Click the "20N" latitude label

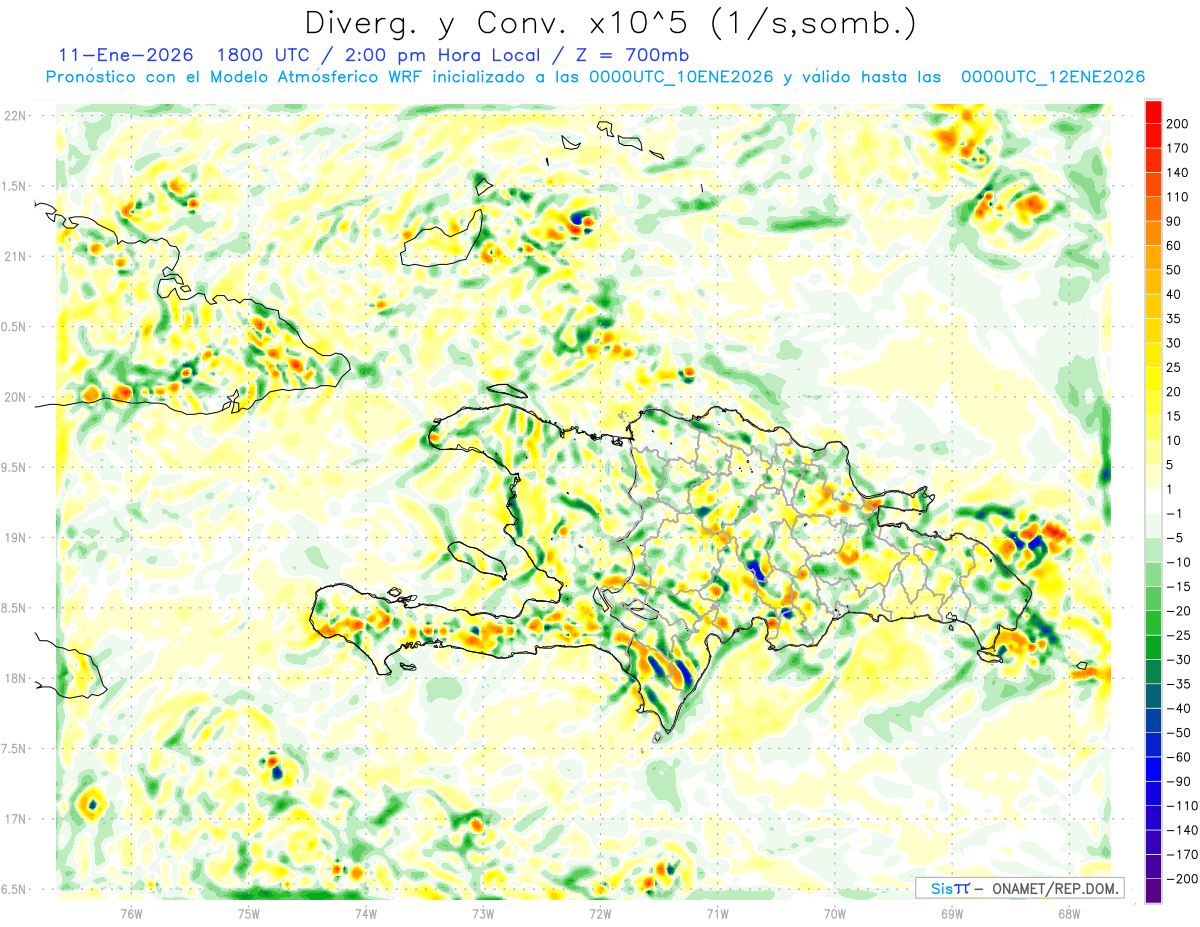pyautogui.click(x=15, y=397)
